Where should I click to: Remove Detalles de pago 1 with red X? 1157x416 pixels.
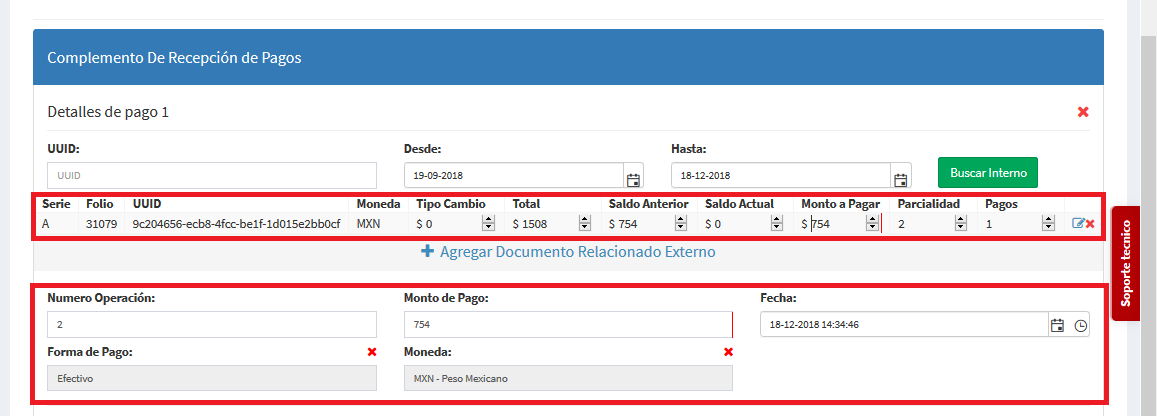1083,112
